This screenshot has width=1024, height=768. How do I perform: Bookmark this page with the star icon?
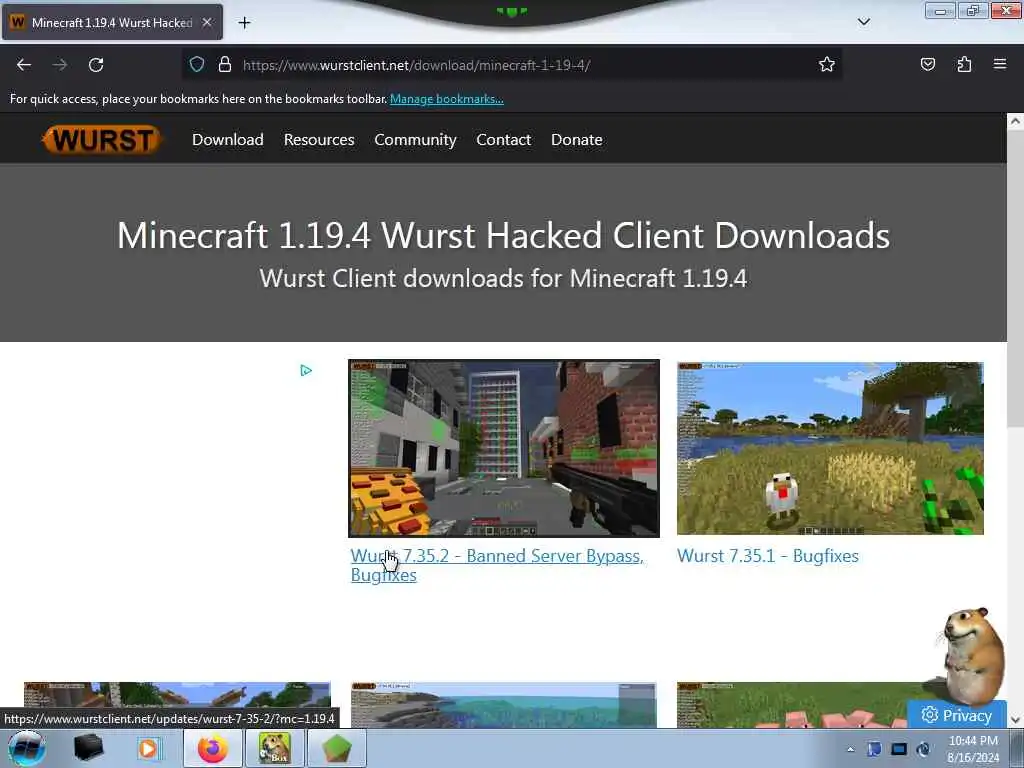[827, 65]
